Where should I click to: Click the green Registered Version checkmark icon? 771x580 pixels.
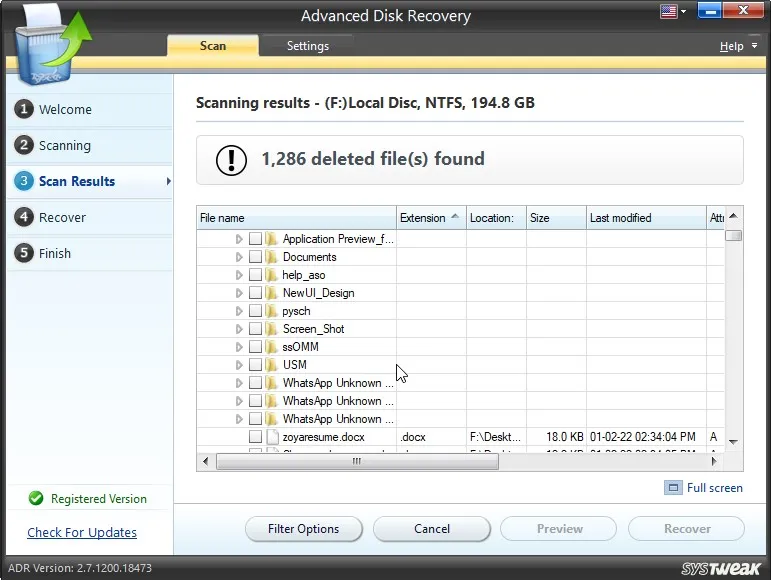click(36, 498)
